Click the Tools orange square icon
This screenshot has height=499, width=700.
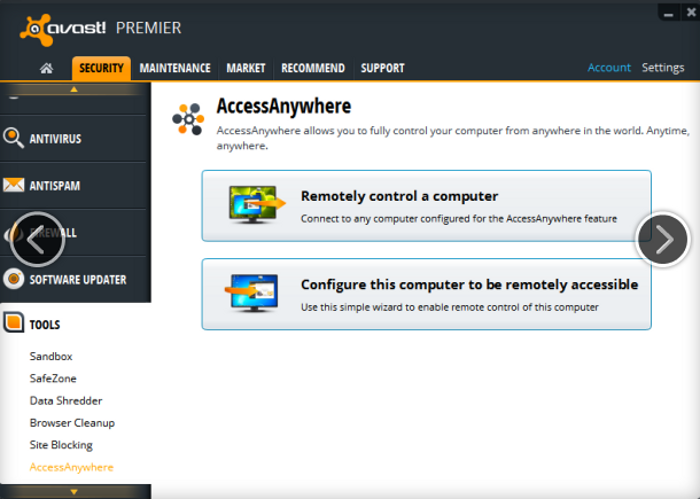(13, 323)
